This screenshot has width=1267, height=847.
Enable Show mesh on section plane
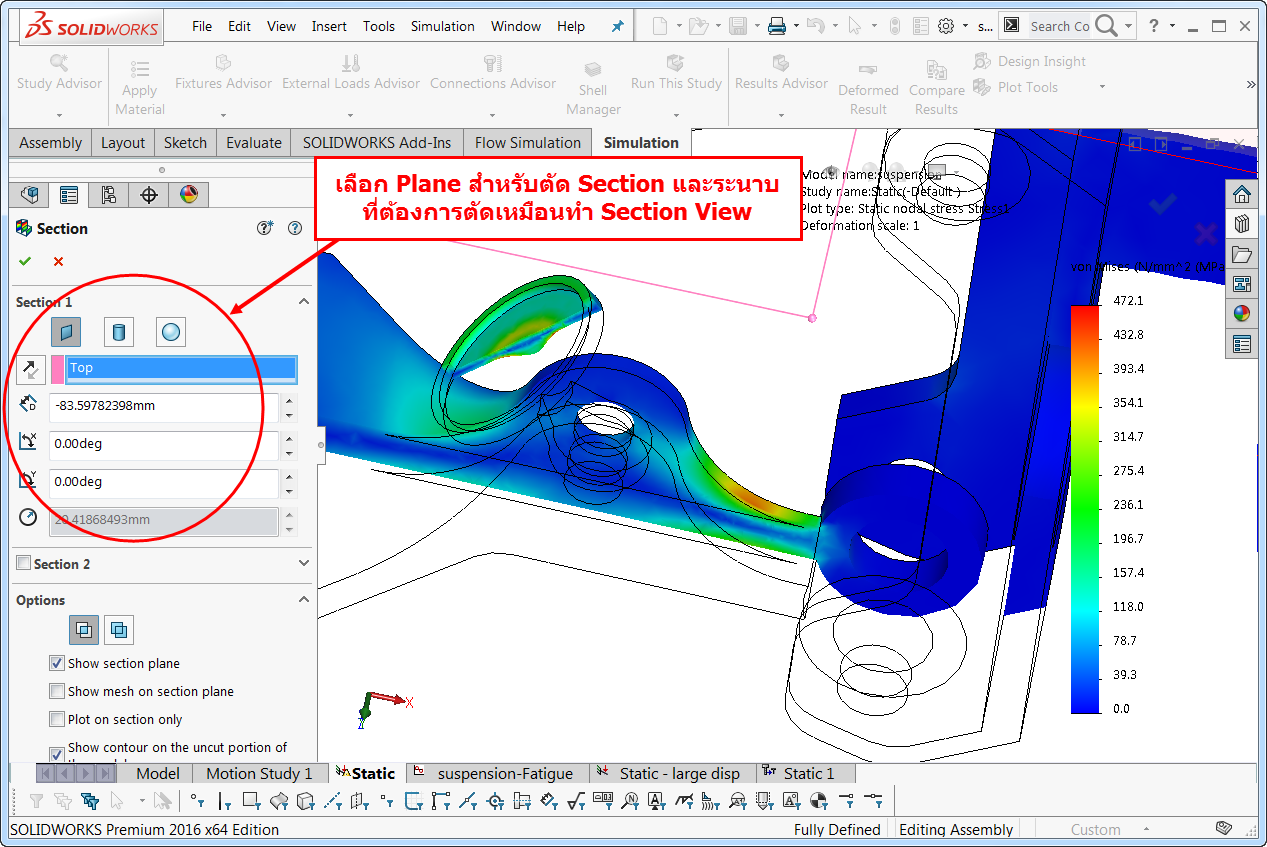[57, 691]
